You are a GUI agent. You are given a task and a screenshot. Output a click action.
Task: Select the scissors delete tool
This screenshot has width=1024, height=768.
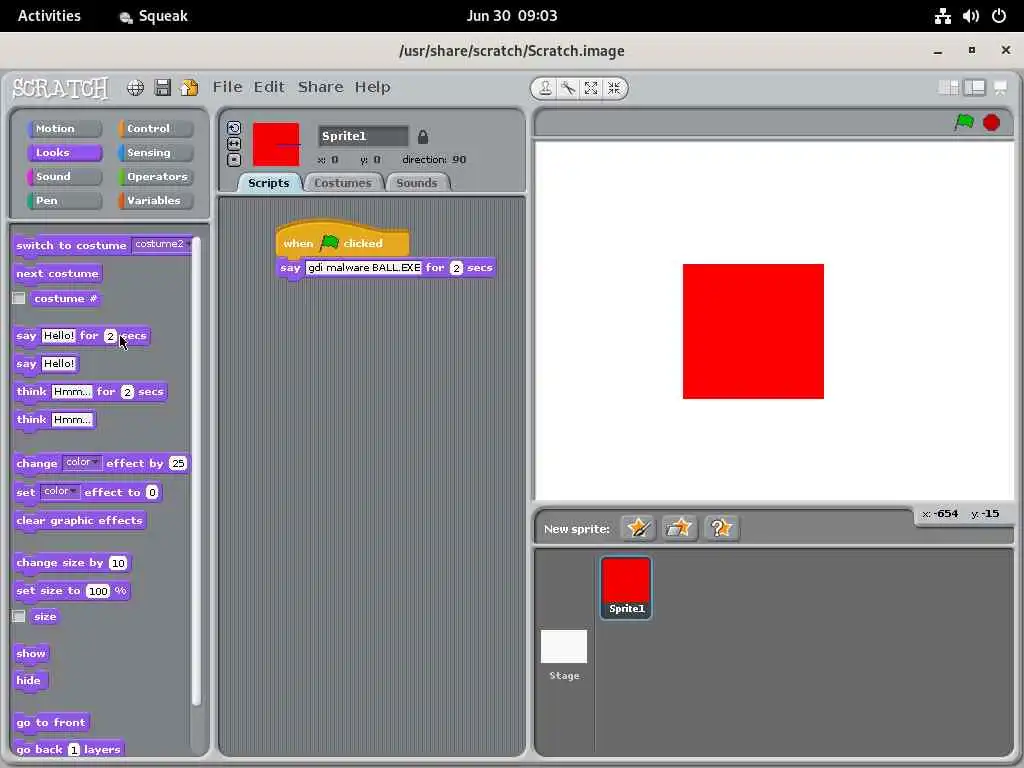point(568,88)
